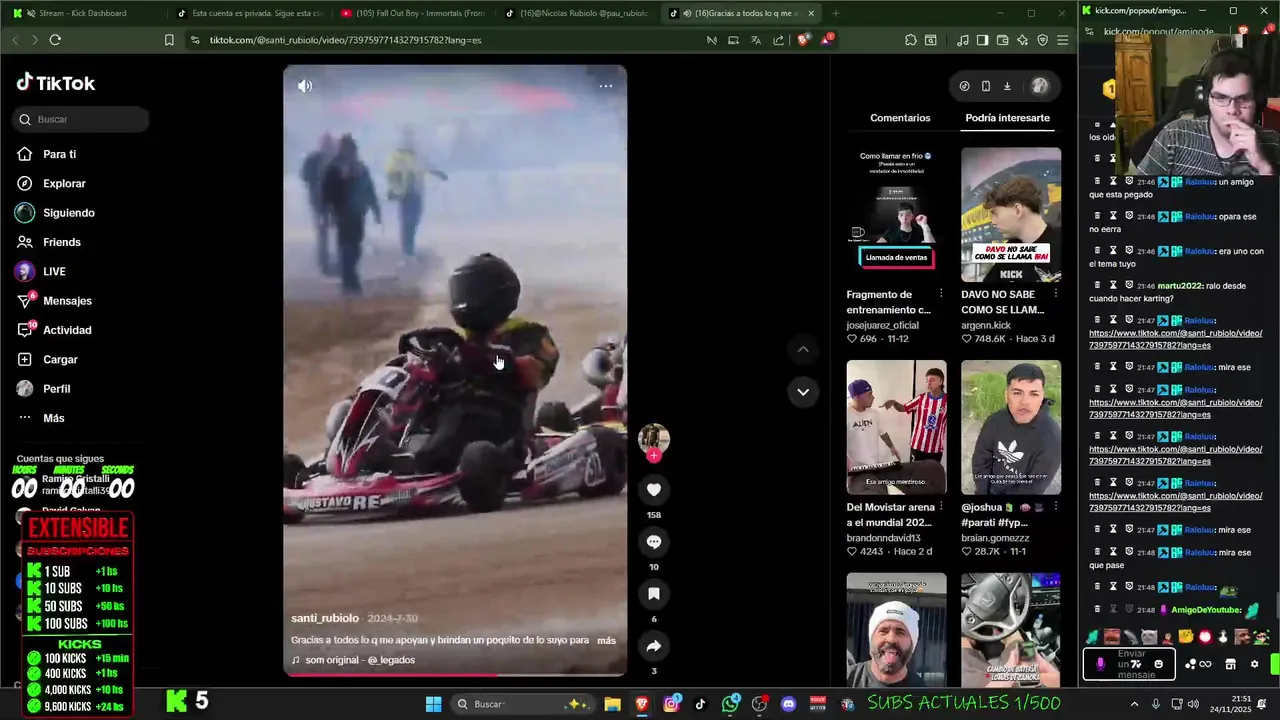Viewport: 1280px width, 720px height.
Task: Switch to 'Stream - Kick Dashboard' browser tab
Action: click(x=83, y=13)
